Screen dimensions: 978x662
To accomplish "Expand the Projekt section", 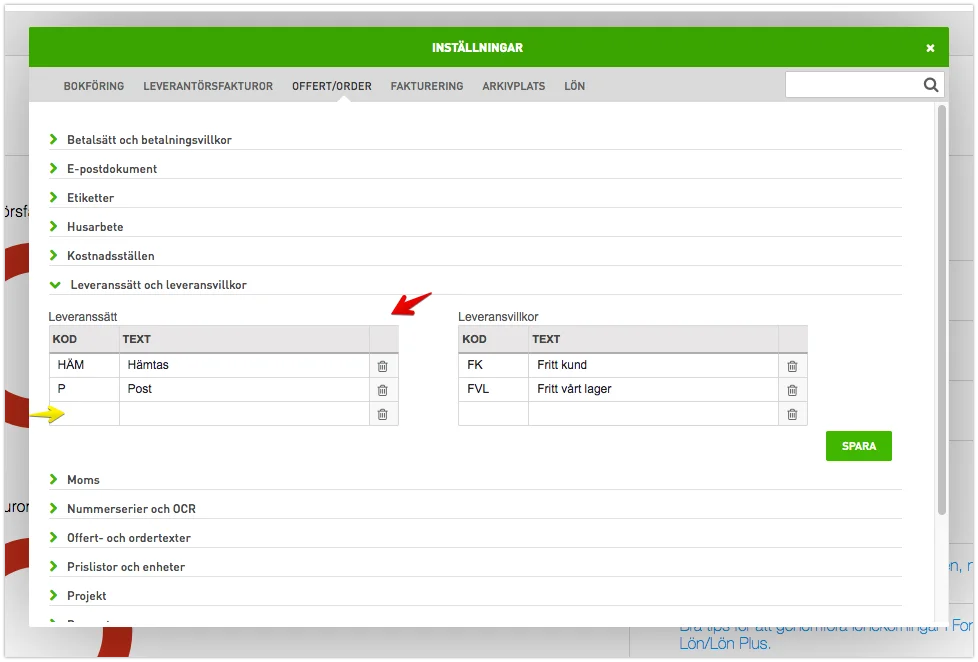I will [475, 596].
